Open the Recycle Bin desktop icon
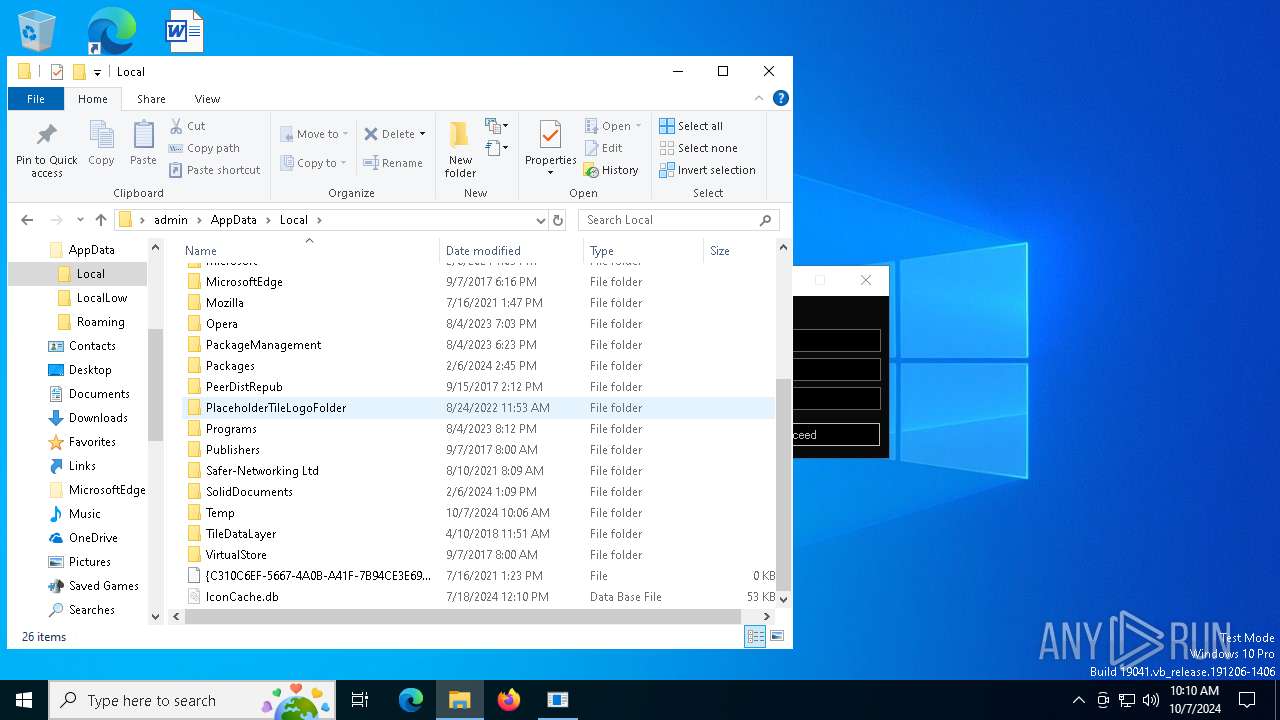The width and height of the screenshot is (1280, 720). (38, 30)
